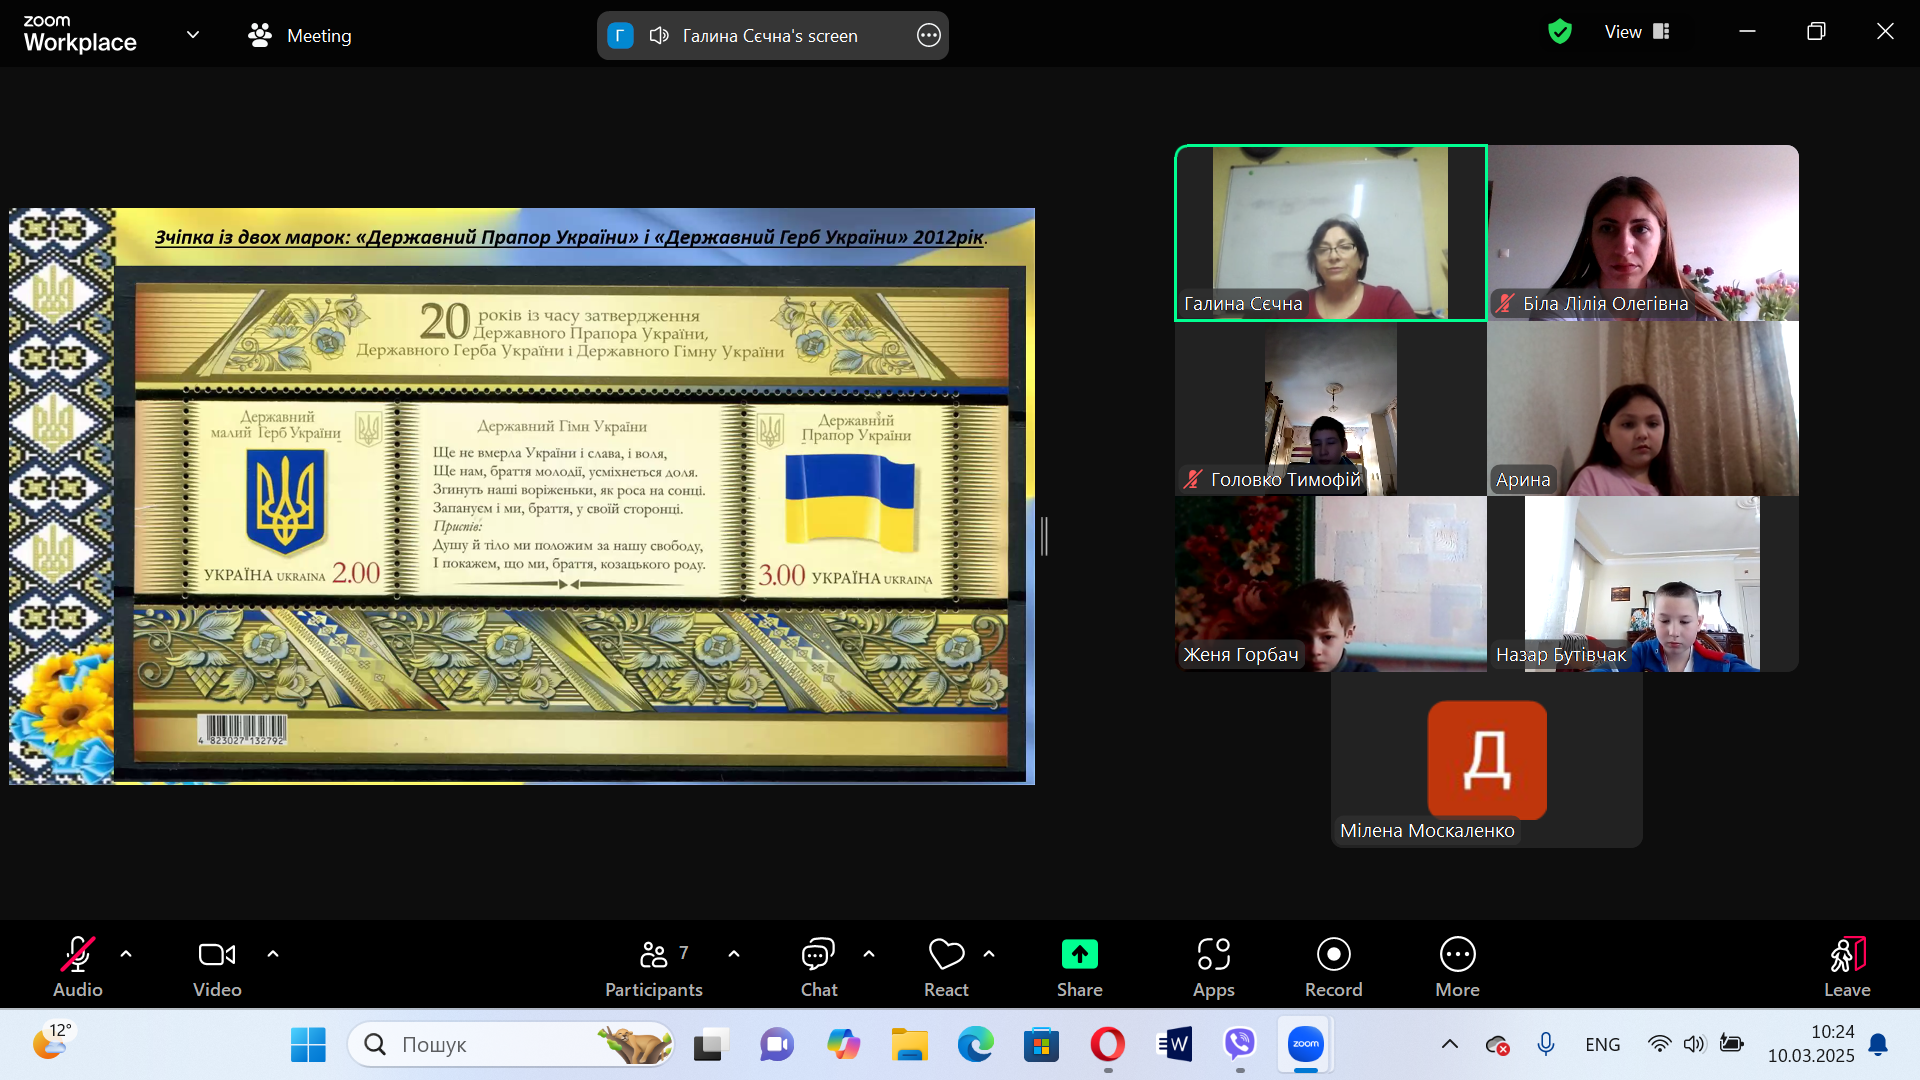Viewport: 1920px width, 1080px height.
Task: Open Task View on taskbar
Action: tap(710, 1045)
